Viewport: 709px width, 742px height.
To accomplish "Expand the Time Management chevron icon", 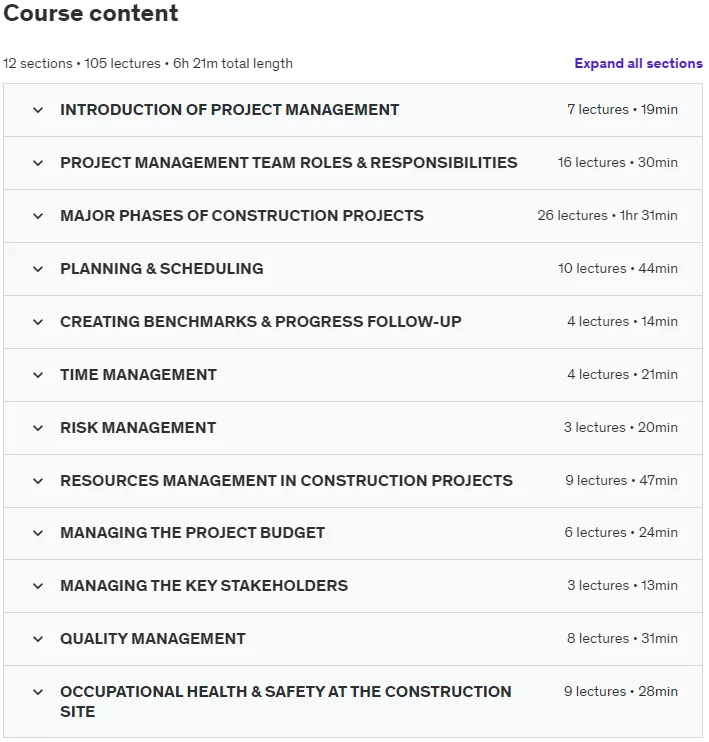I will (x=38, y=375).
